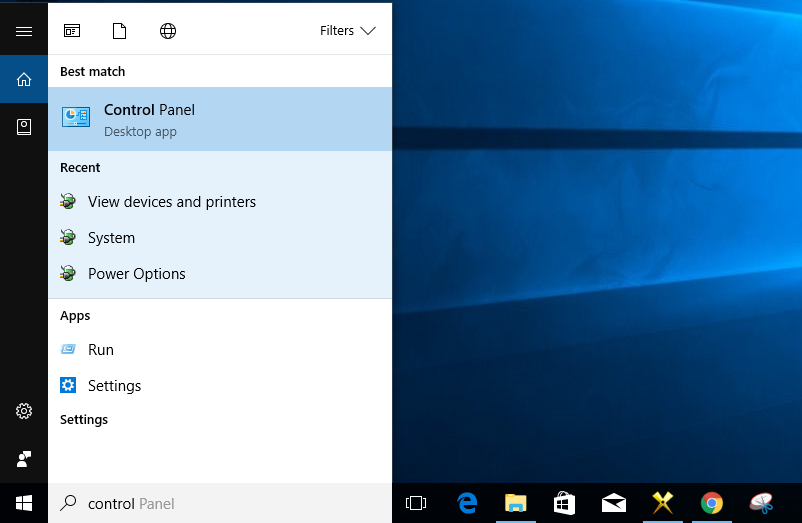Open the hamburger menu in search sidebar
The height and width of the screenshot is (523, 802).
point(24,31)
